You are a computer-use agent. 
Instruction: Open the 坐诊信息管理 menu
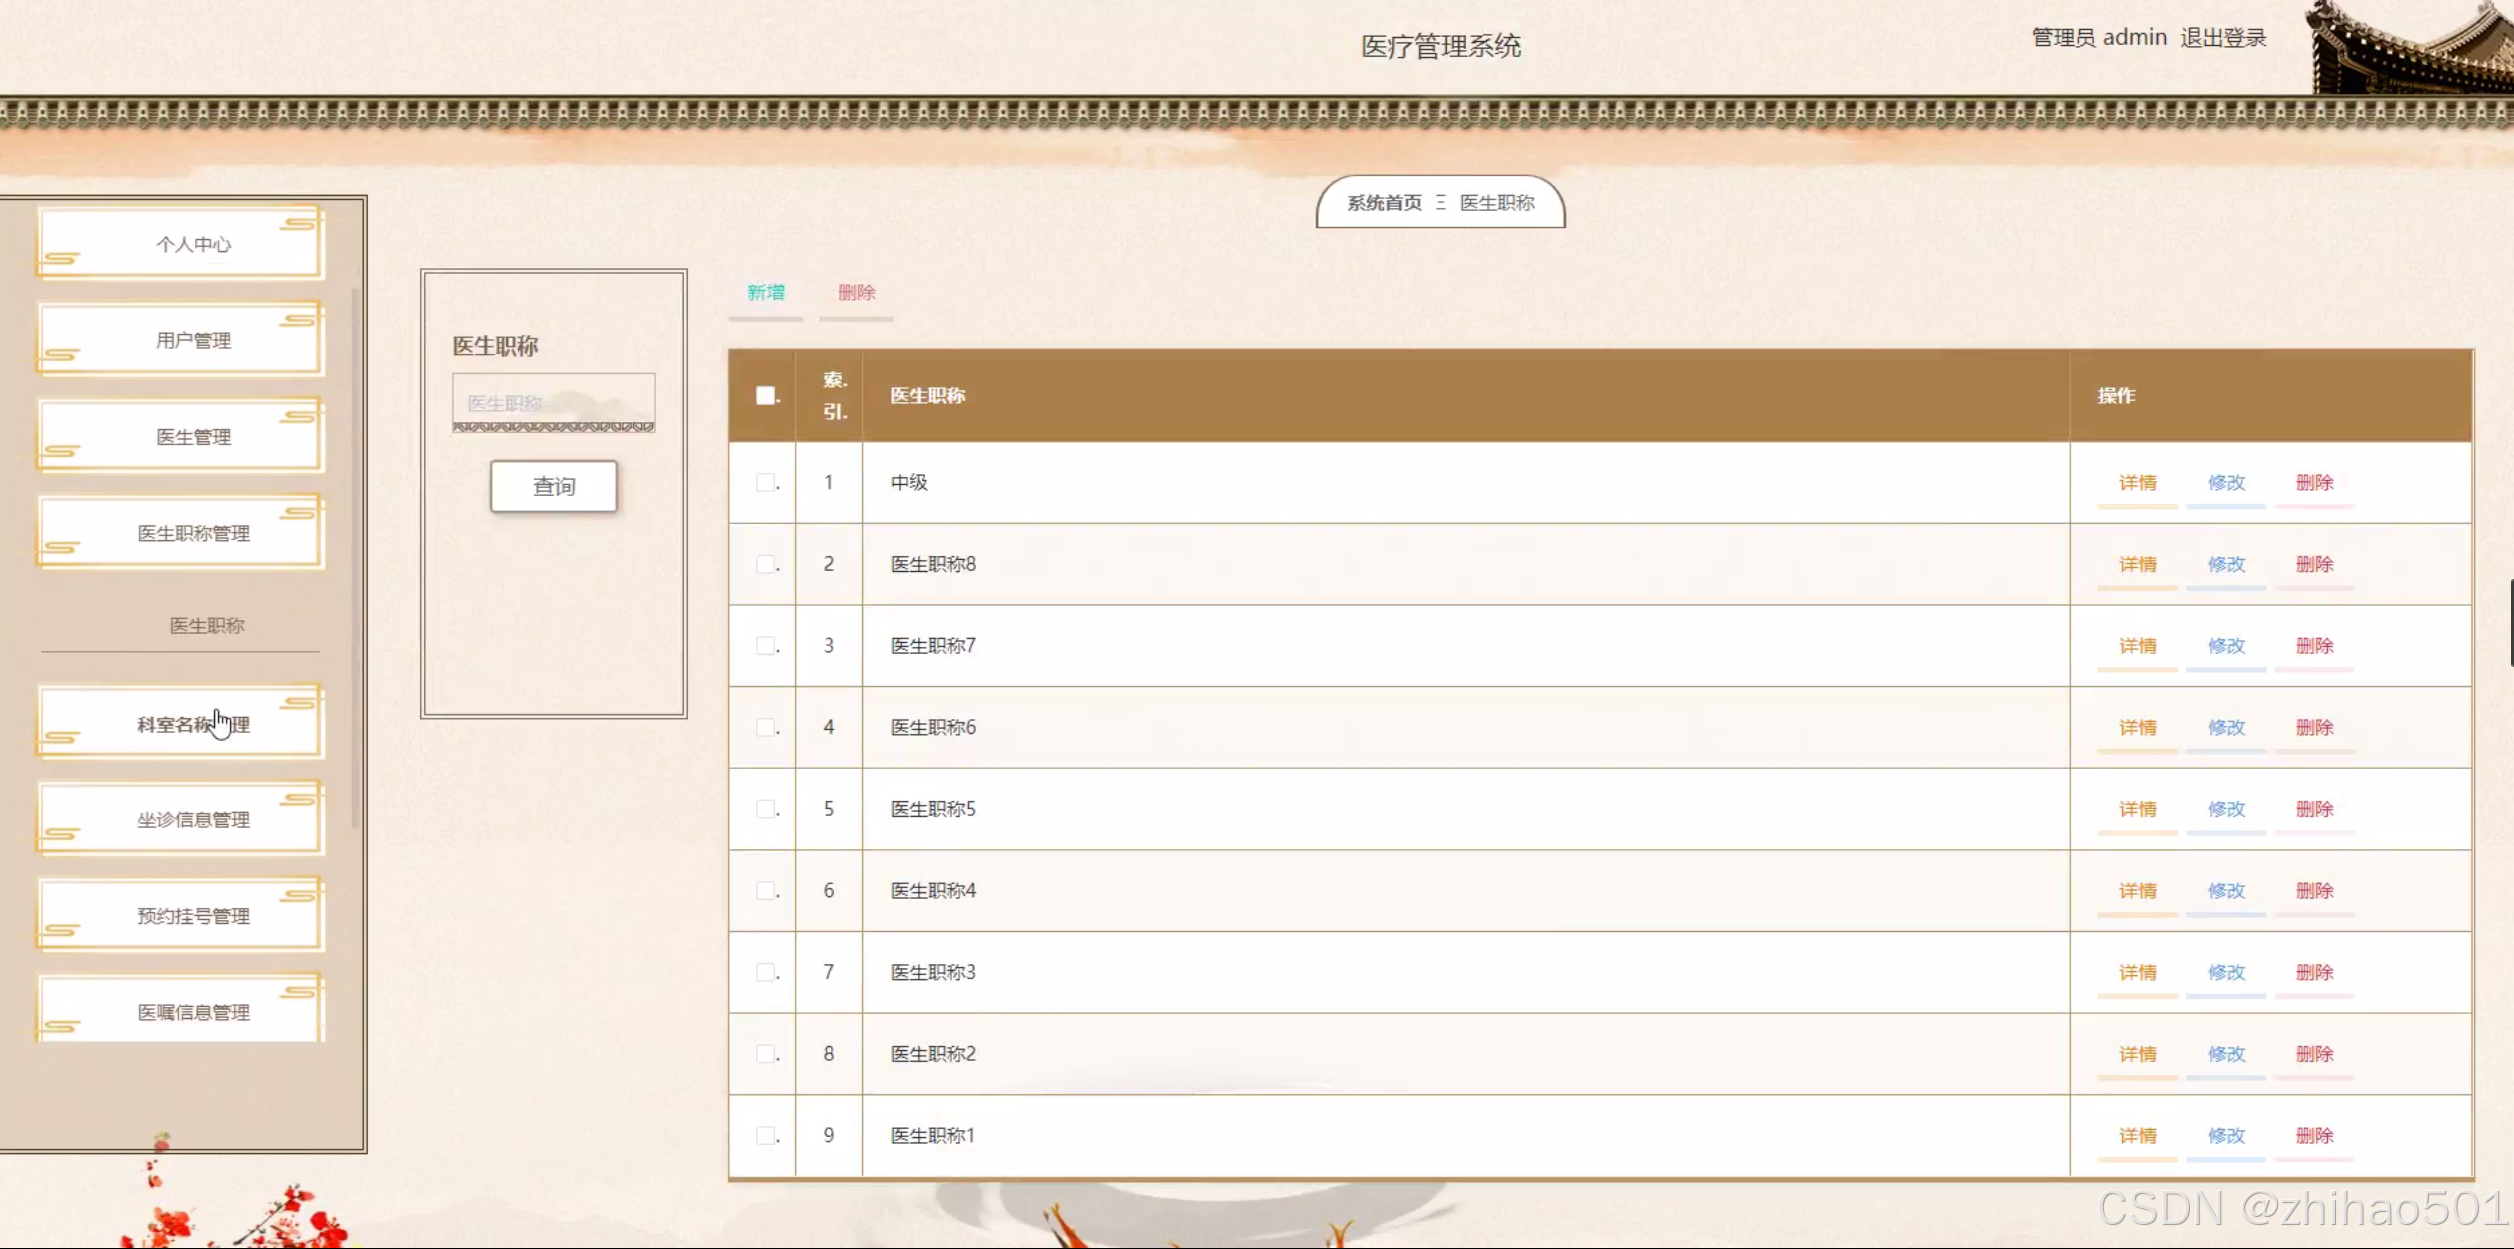click(x=193, y=820)
